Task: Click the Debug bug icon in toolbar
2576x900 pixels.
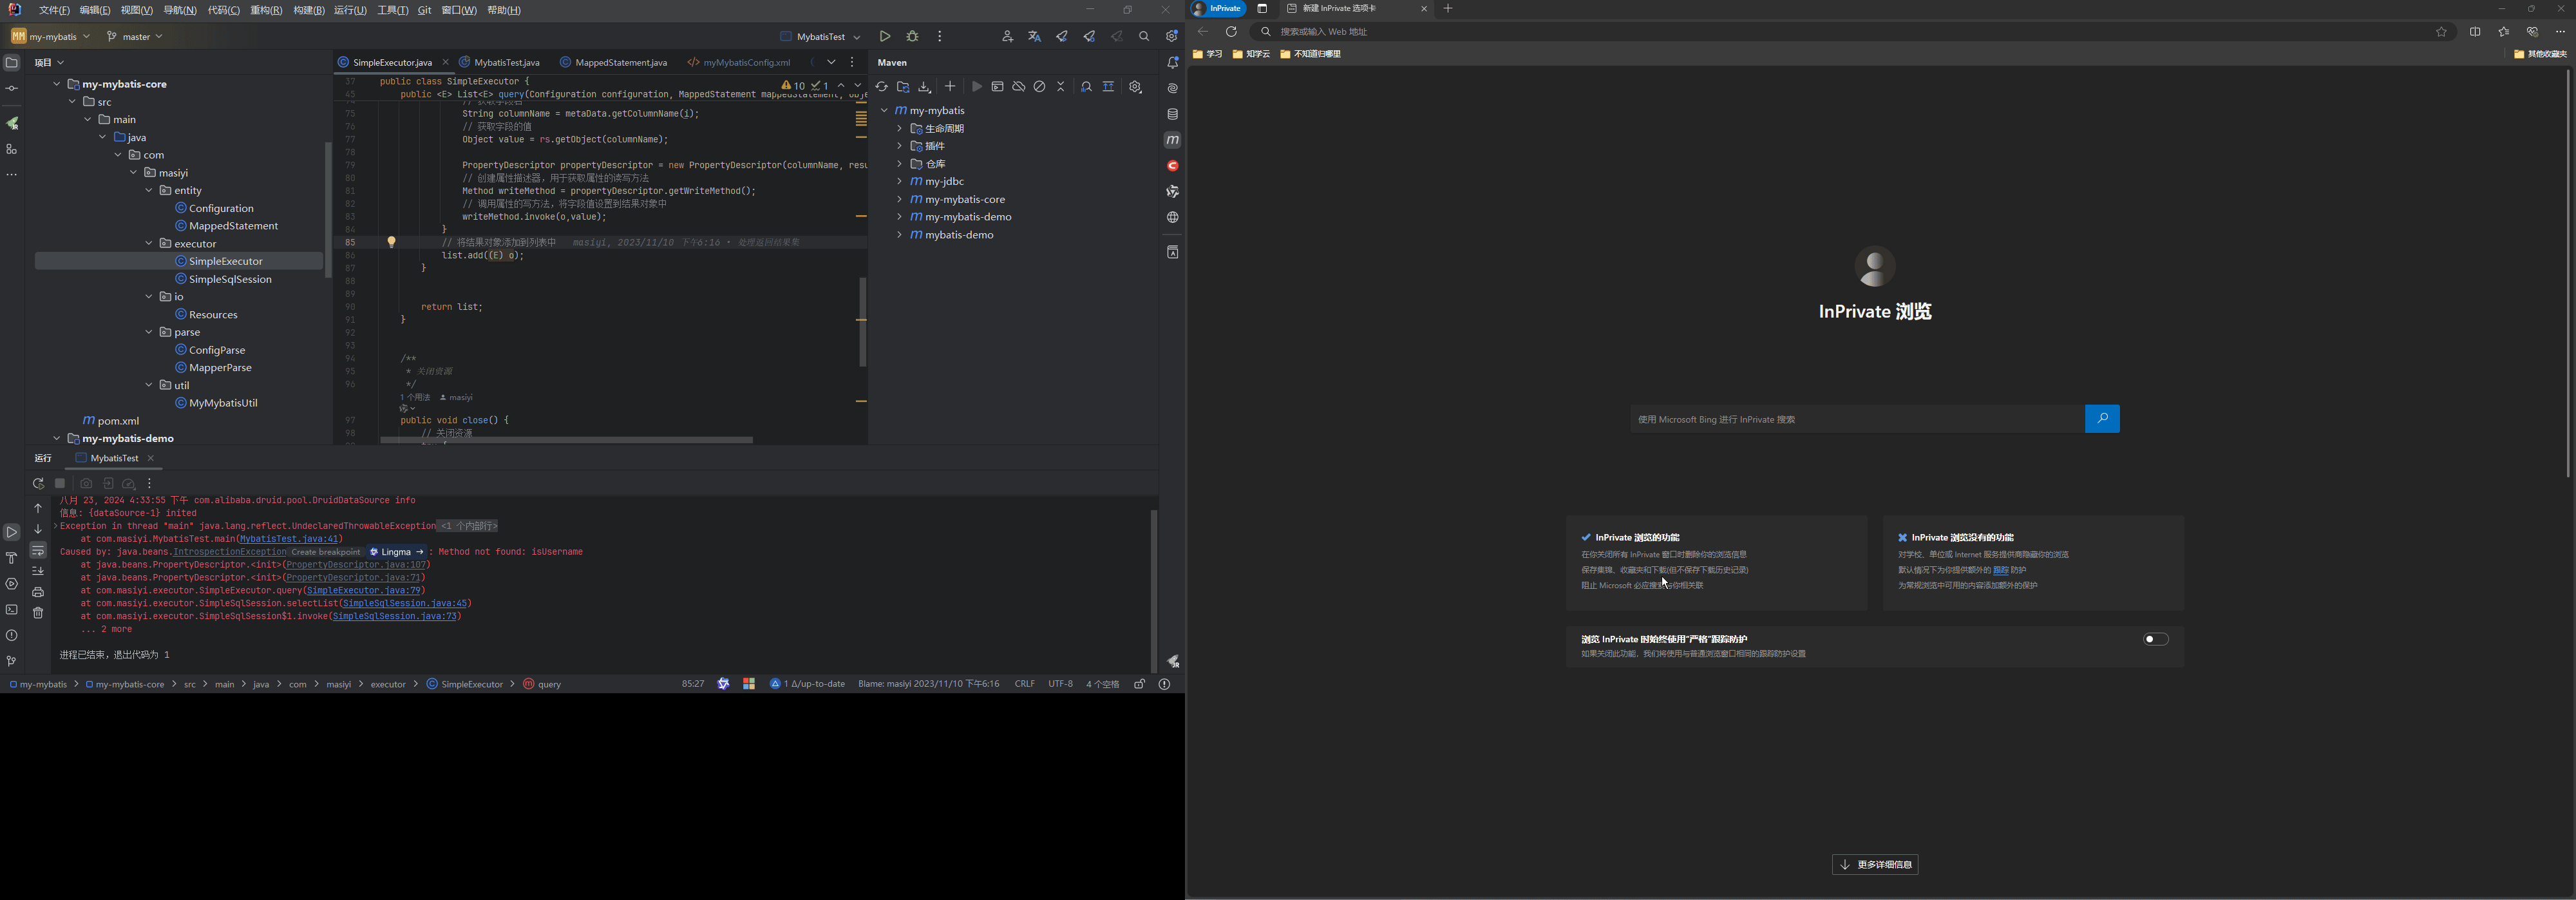Action: pyautogui.click(x=912, y=36)
